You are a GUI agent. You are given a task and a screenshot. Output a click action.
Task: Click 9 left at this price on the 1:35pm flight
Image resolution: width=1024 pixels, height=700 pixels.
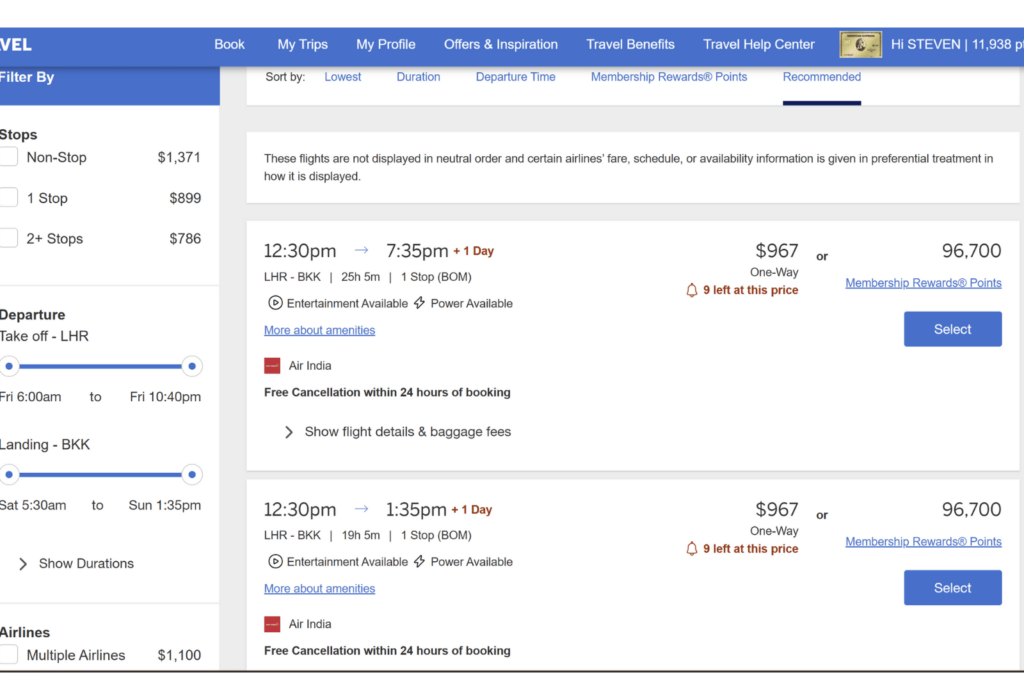pyautogui.click(x=750, y=549)
